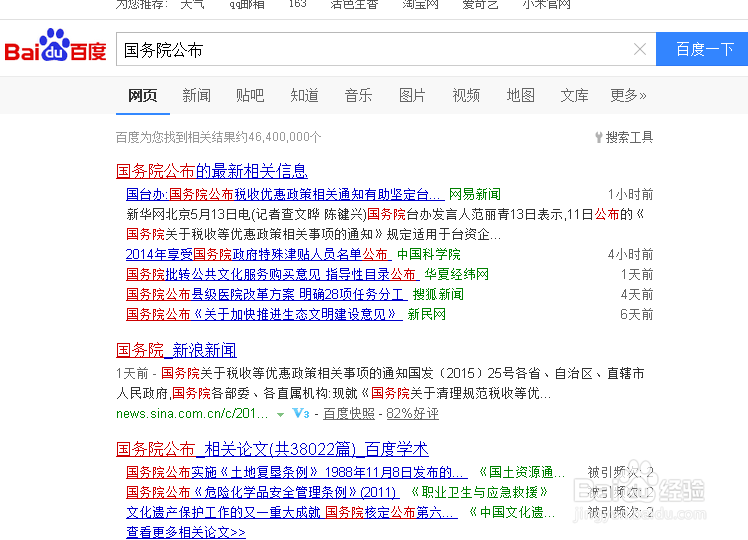Click the 搜狐新闻 source label
Image resolution: width=748 pixels, height=540 pixels.
point(438,294)
